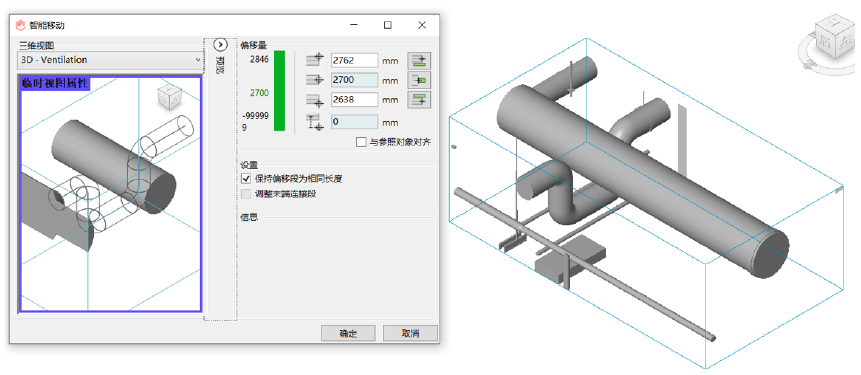Maximize the 智能移动 dialog window
861x375 pixels.
388,25
